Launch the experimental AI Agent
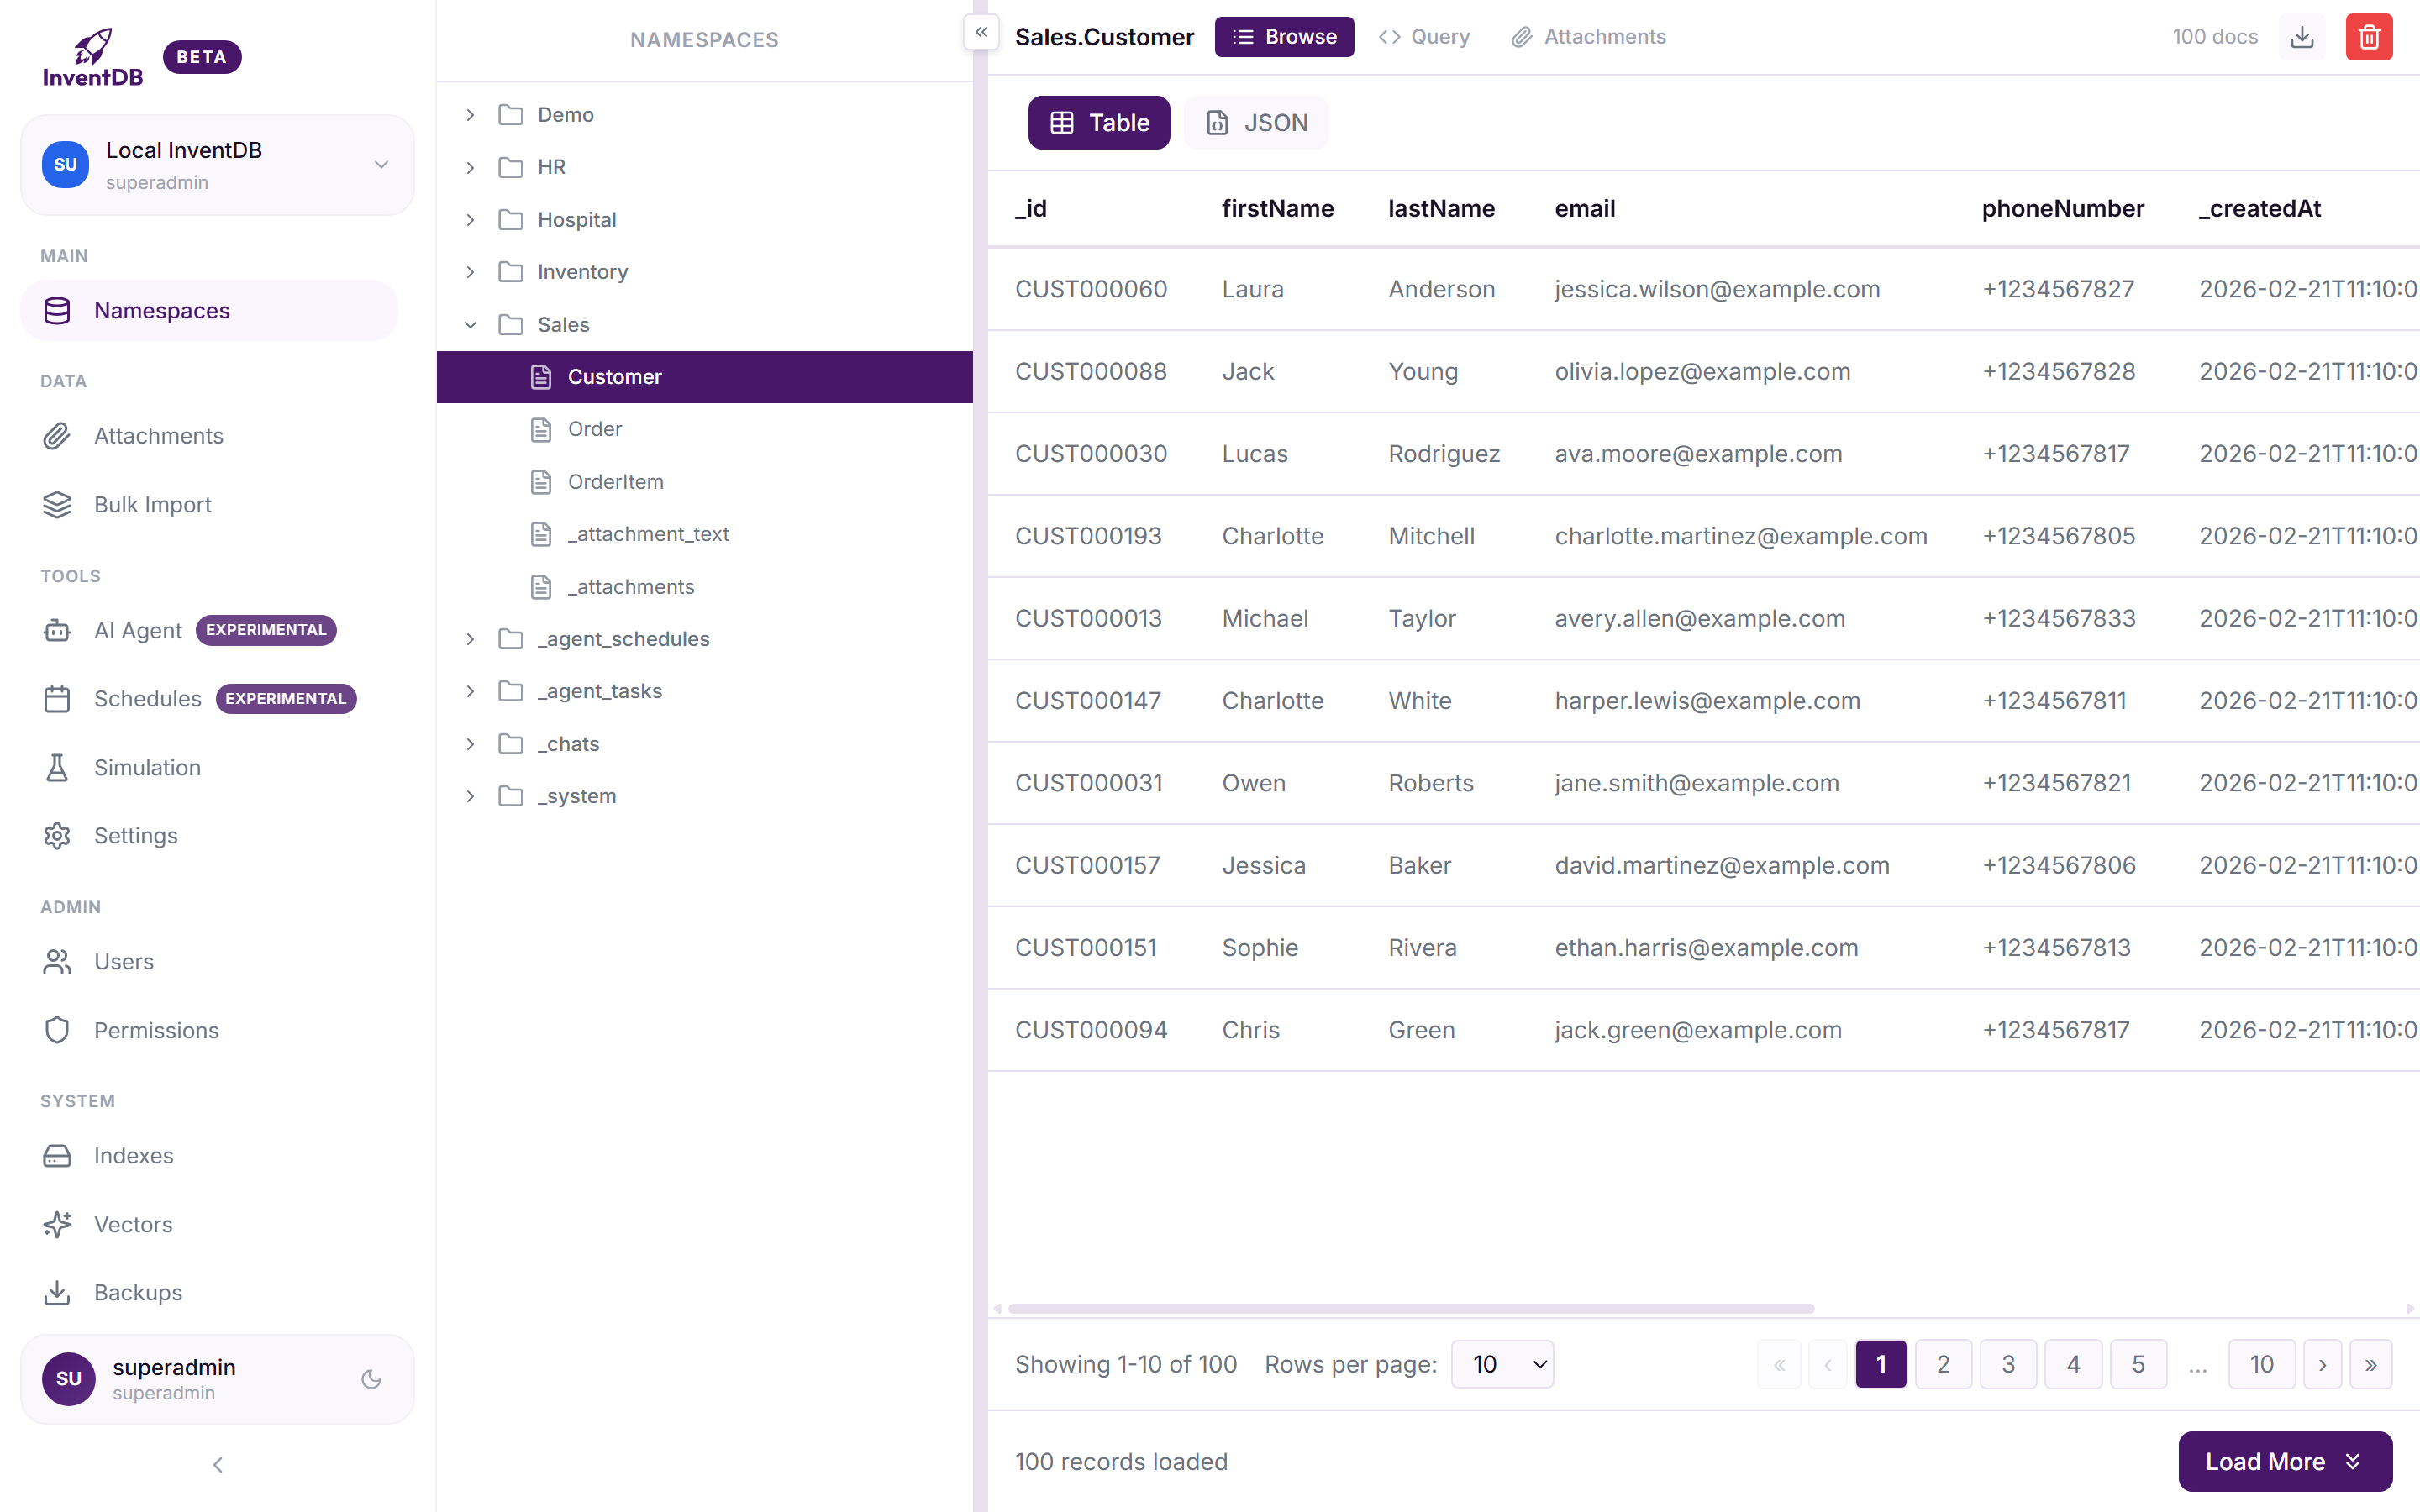This screenshot has width=2420, height=1512. pyautogui.click(x=137, y=630)
